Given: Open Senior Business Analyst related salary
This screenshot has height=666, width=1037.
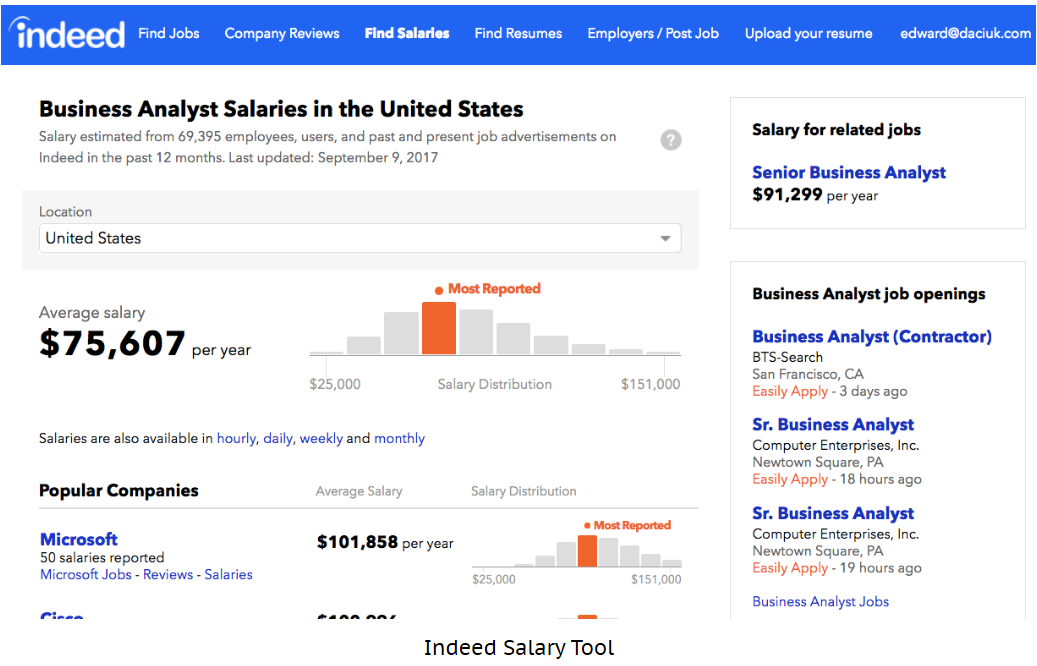Looking at the screenshot, I should pyautogui.click(x=849, y=172).
